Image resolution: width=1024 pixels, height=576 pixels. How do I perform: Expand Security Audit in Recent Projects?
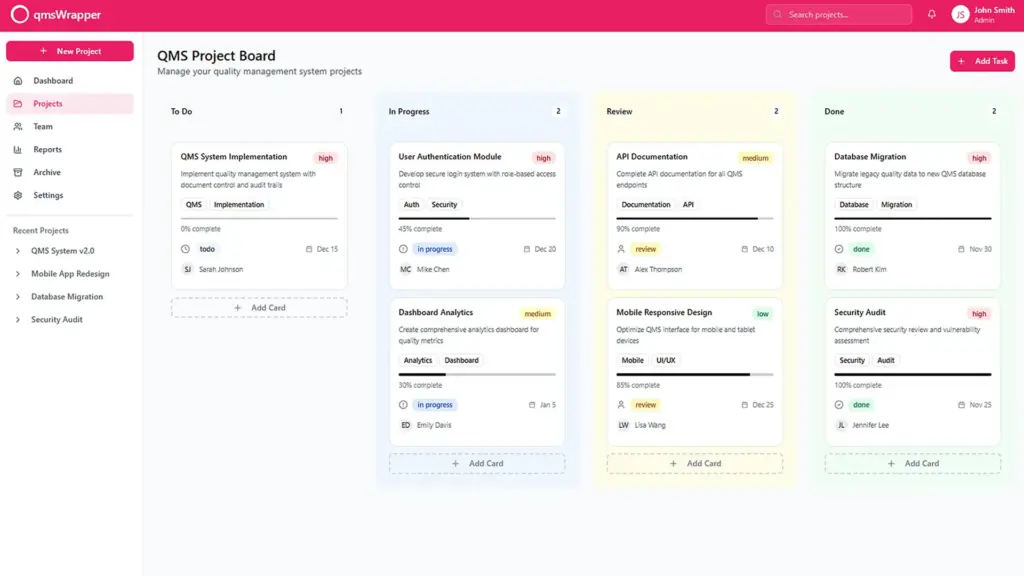point(18,320)
